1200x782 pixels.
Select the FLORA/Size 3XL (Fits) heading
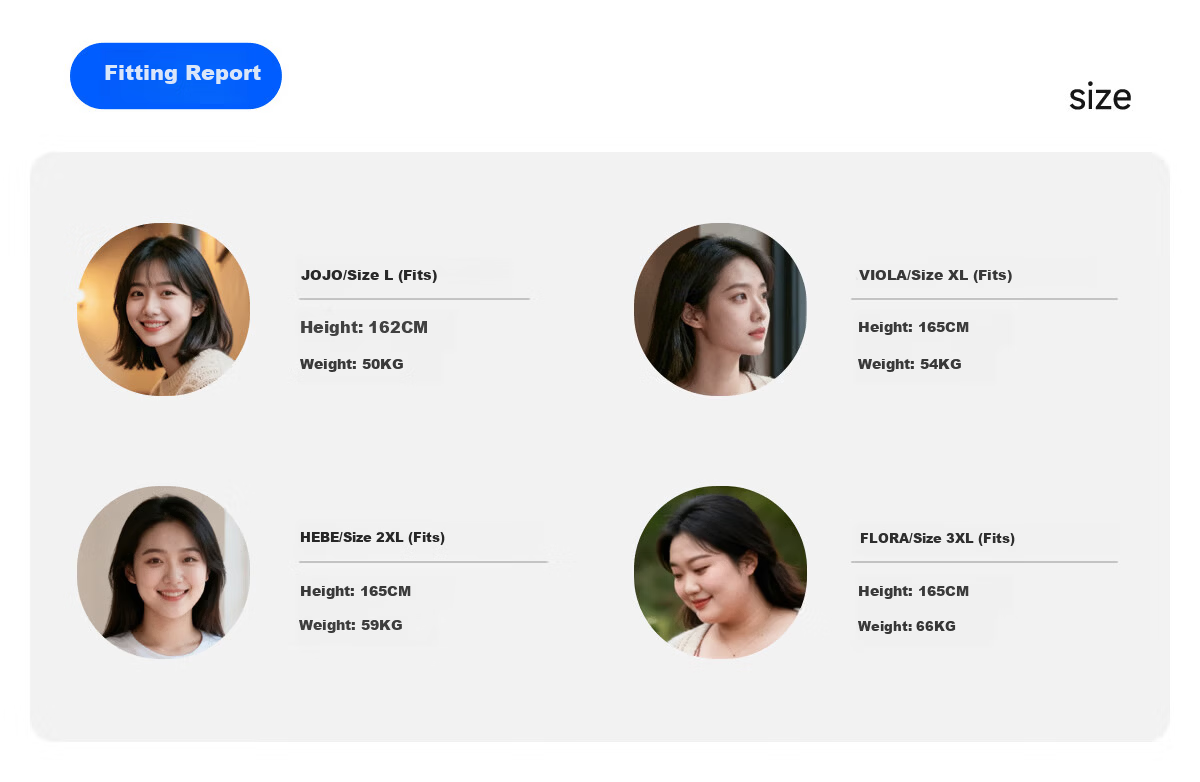tap(937, 538)
